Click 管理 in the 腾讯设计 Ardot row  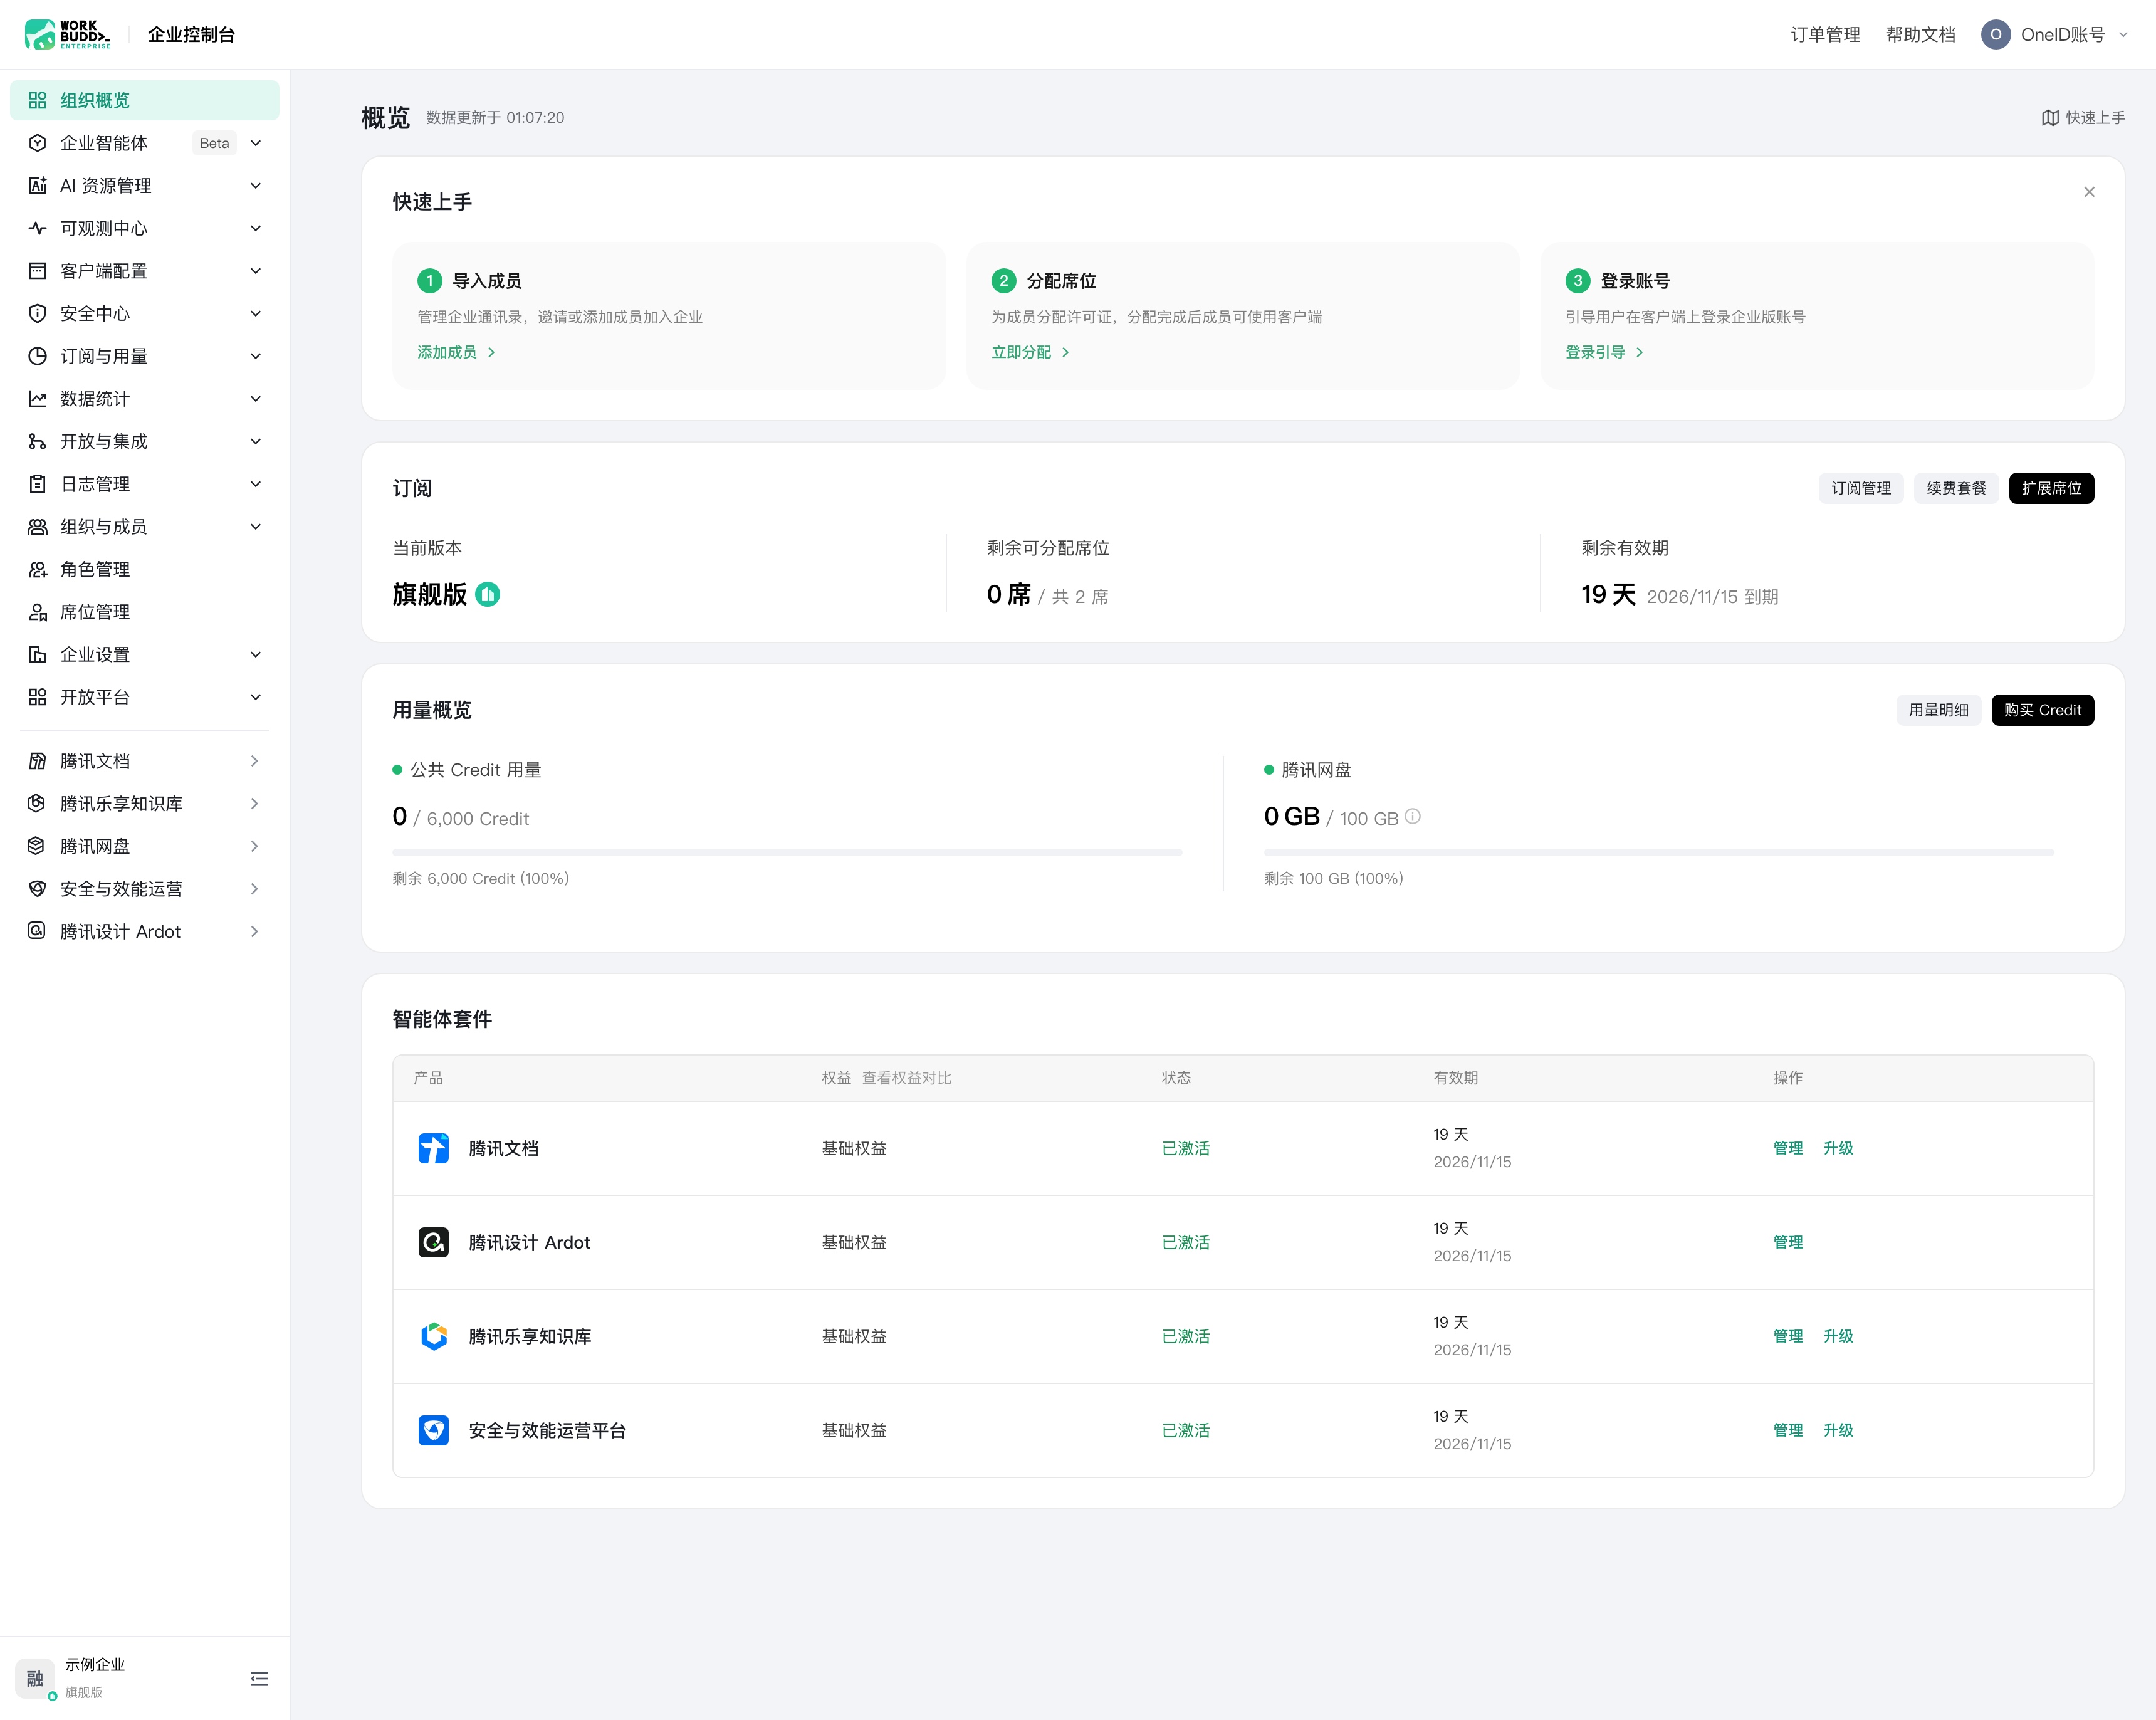pyautogui.click(x=1788, y=1242)
